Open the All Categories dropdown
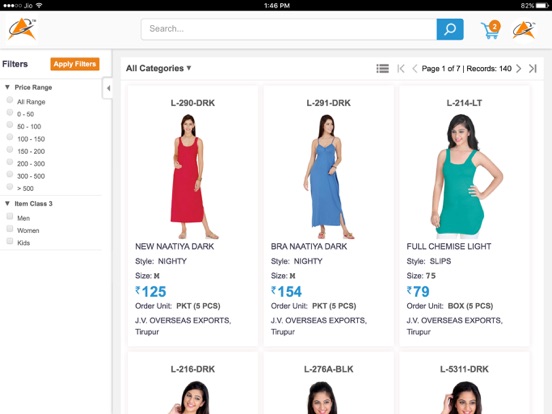Image resolution: width=552 pixels, height=414 pixels. coord(159,68)
